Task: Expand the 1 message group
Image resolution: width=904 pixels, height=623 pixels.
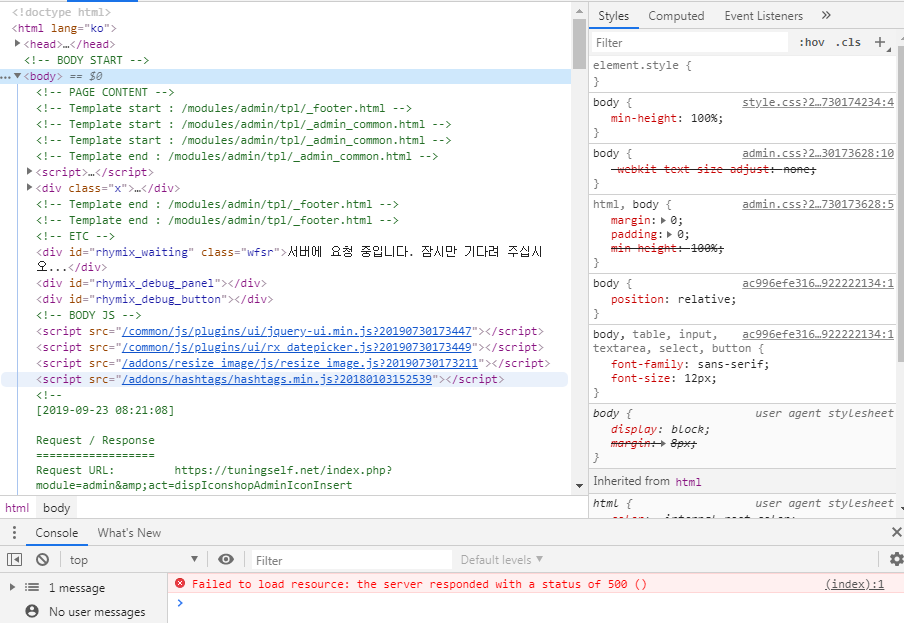Action: coord(12,587)
